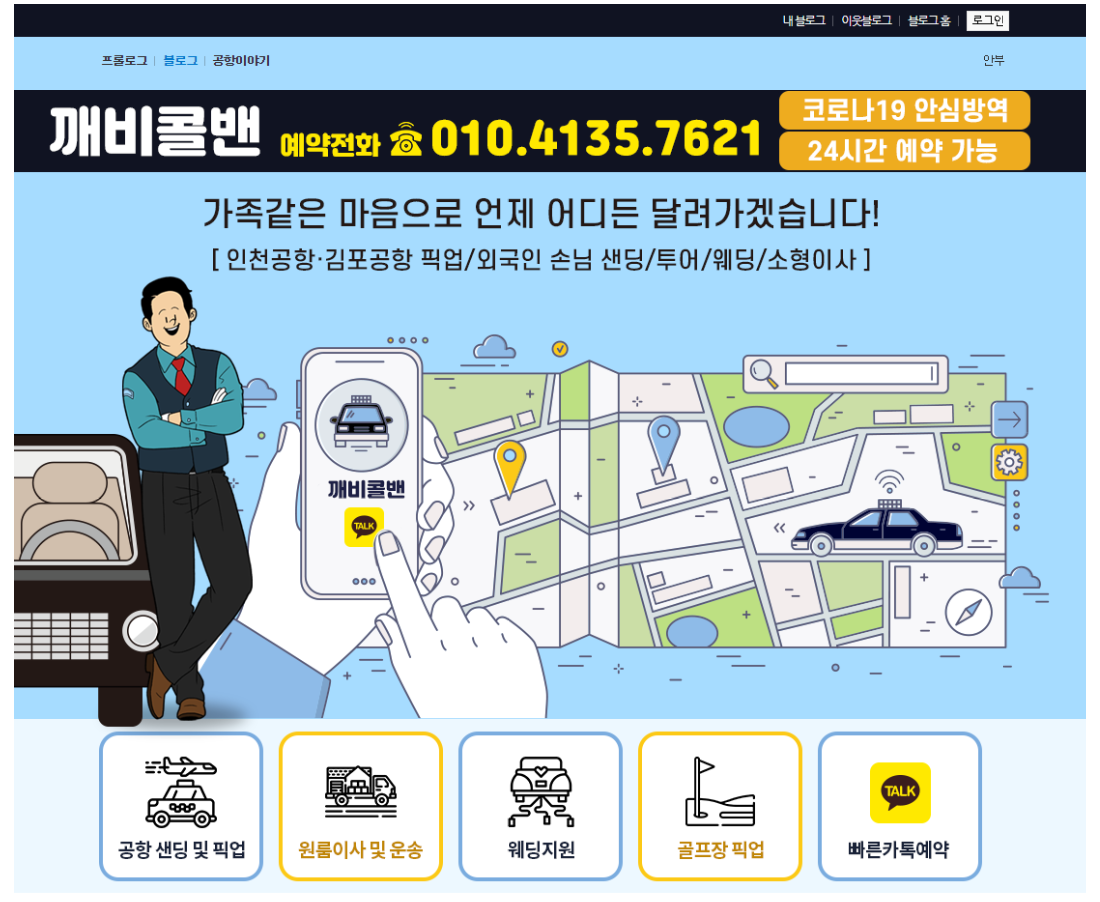Click the magnifier search icon on map
Screen dimensions: 1100x902
coord(763,373)
